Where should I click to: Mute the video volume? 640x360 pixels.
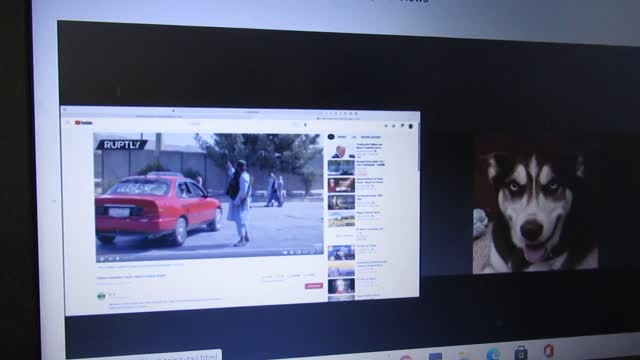[118, 258]
